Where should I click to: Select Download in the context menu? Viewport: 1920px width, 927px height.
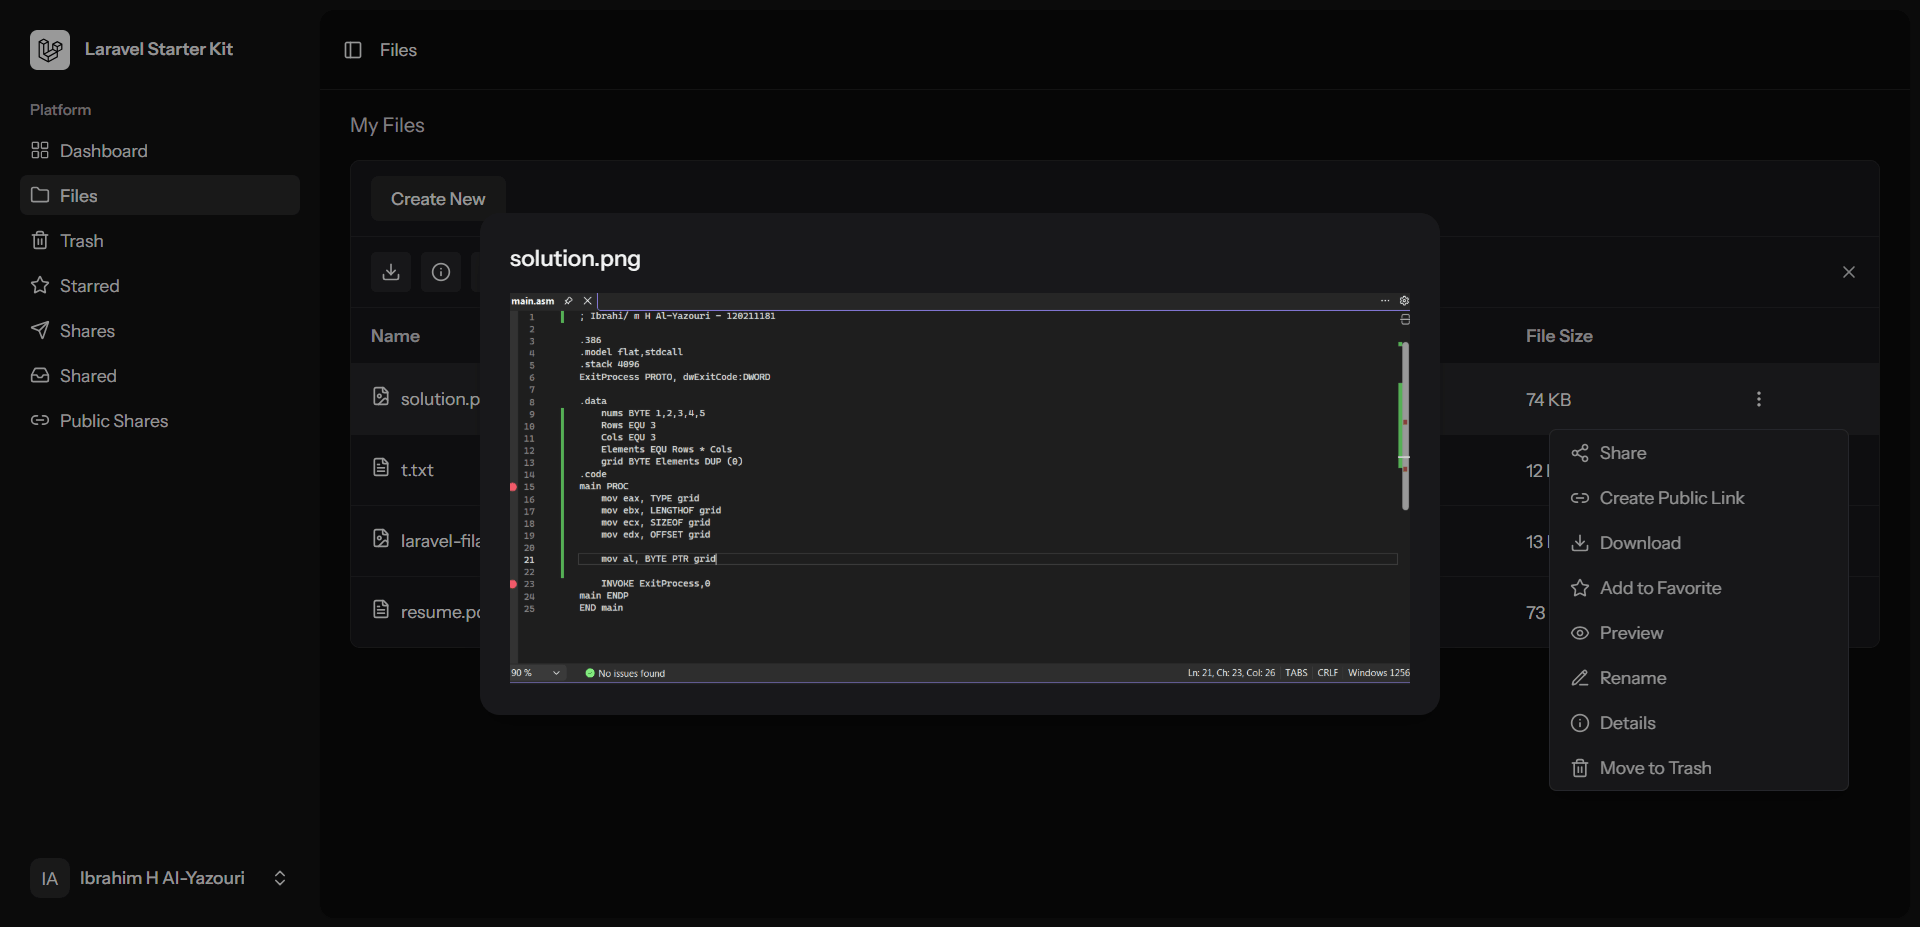pos(1699,543)
